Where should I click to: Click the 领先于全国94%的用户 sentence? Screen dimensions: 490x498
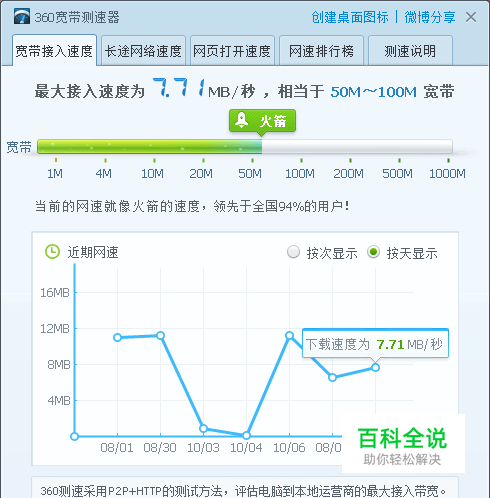(282, 206)
